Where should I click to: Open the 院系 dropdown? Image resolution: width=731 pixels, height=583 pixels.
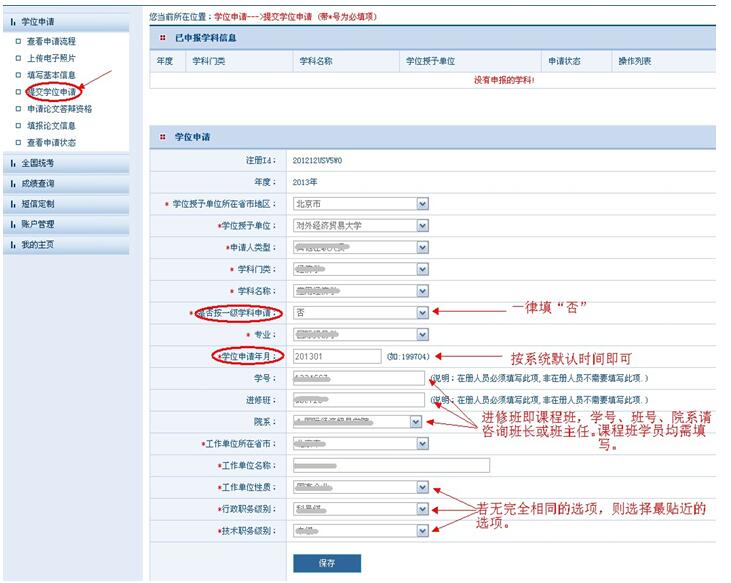(x=358, y=422)
